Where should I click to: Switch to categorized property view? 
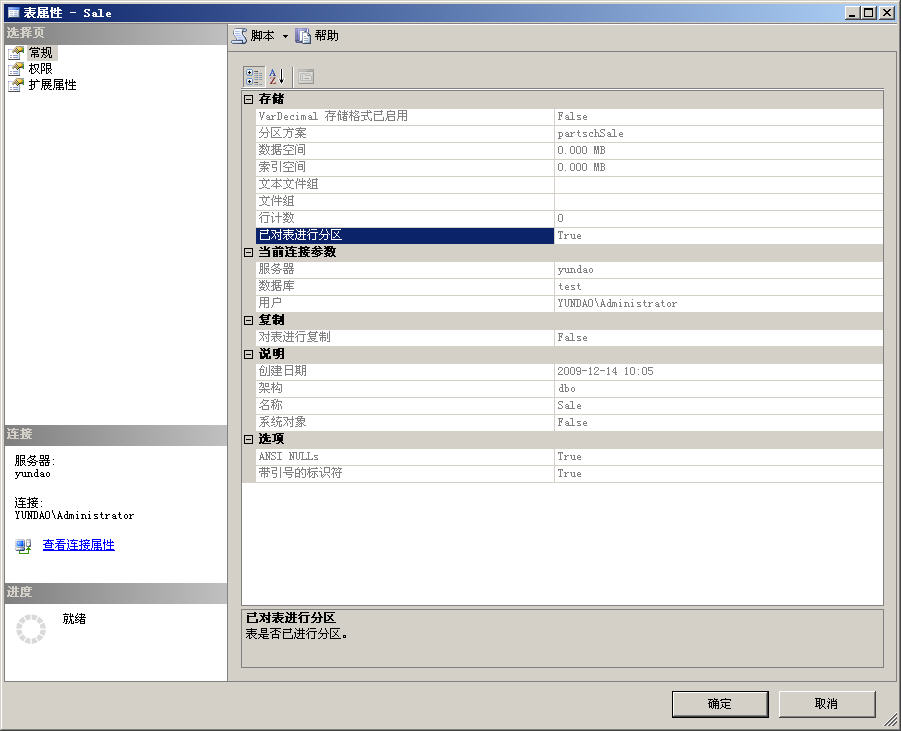pyautogui.click(x=254, y=76)
